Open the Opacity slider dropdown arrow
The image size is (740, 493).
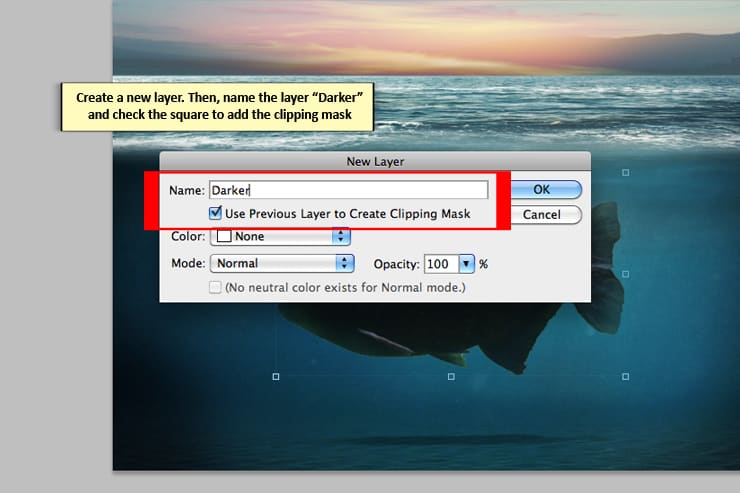[x=466, y=264]
